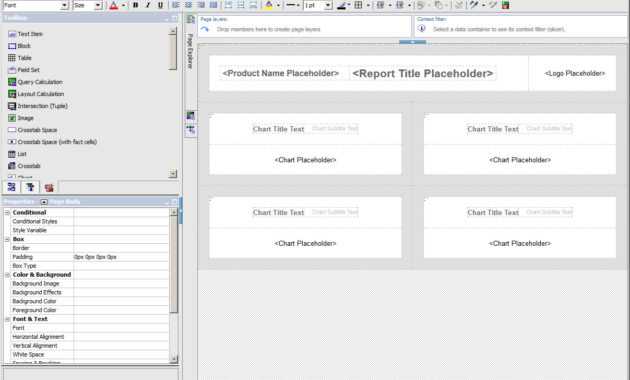This screenshot has height=380, width=630.
Task: Select Crosstab Space (with fact cells)
Action: click(x=53, y=142)
